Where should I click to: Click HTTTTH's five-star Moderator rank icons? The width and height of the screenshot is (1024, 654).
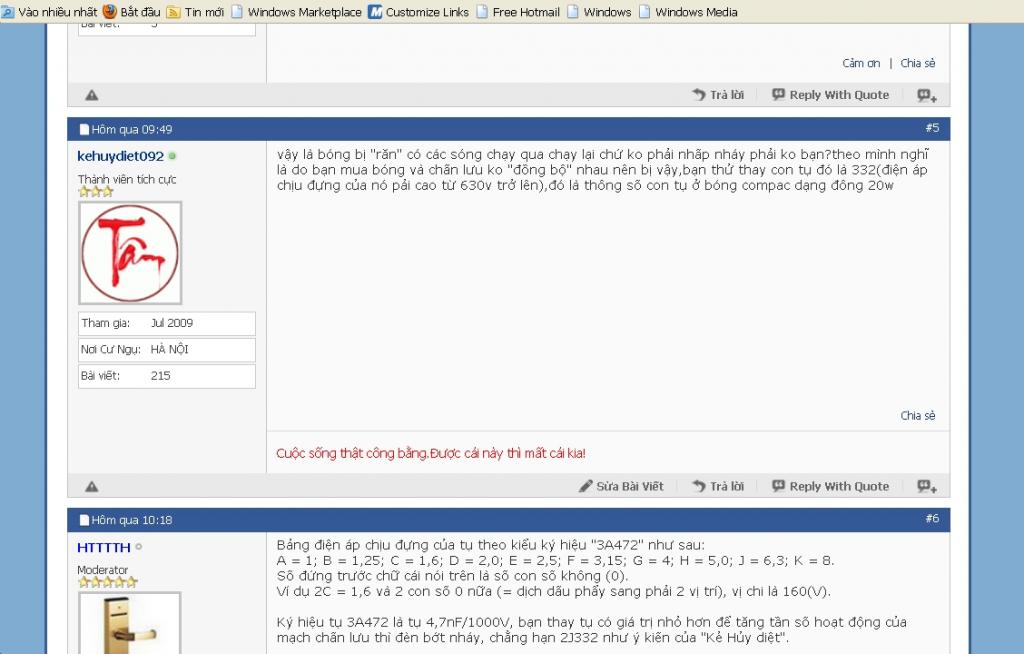(x=108, y=582)
